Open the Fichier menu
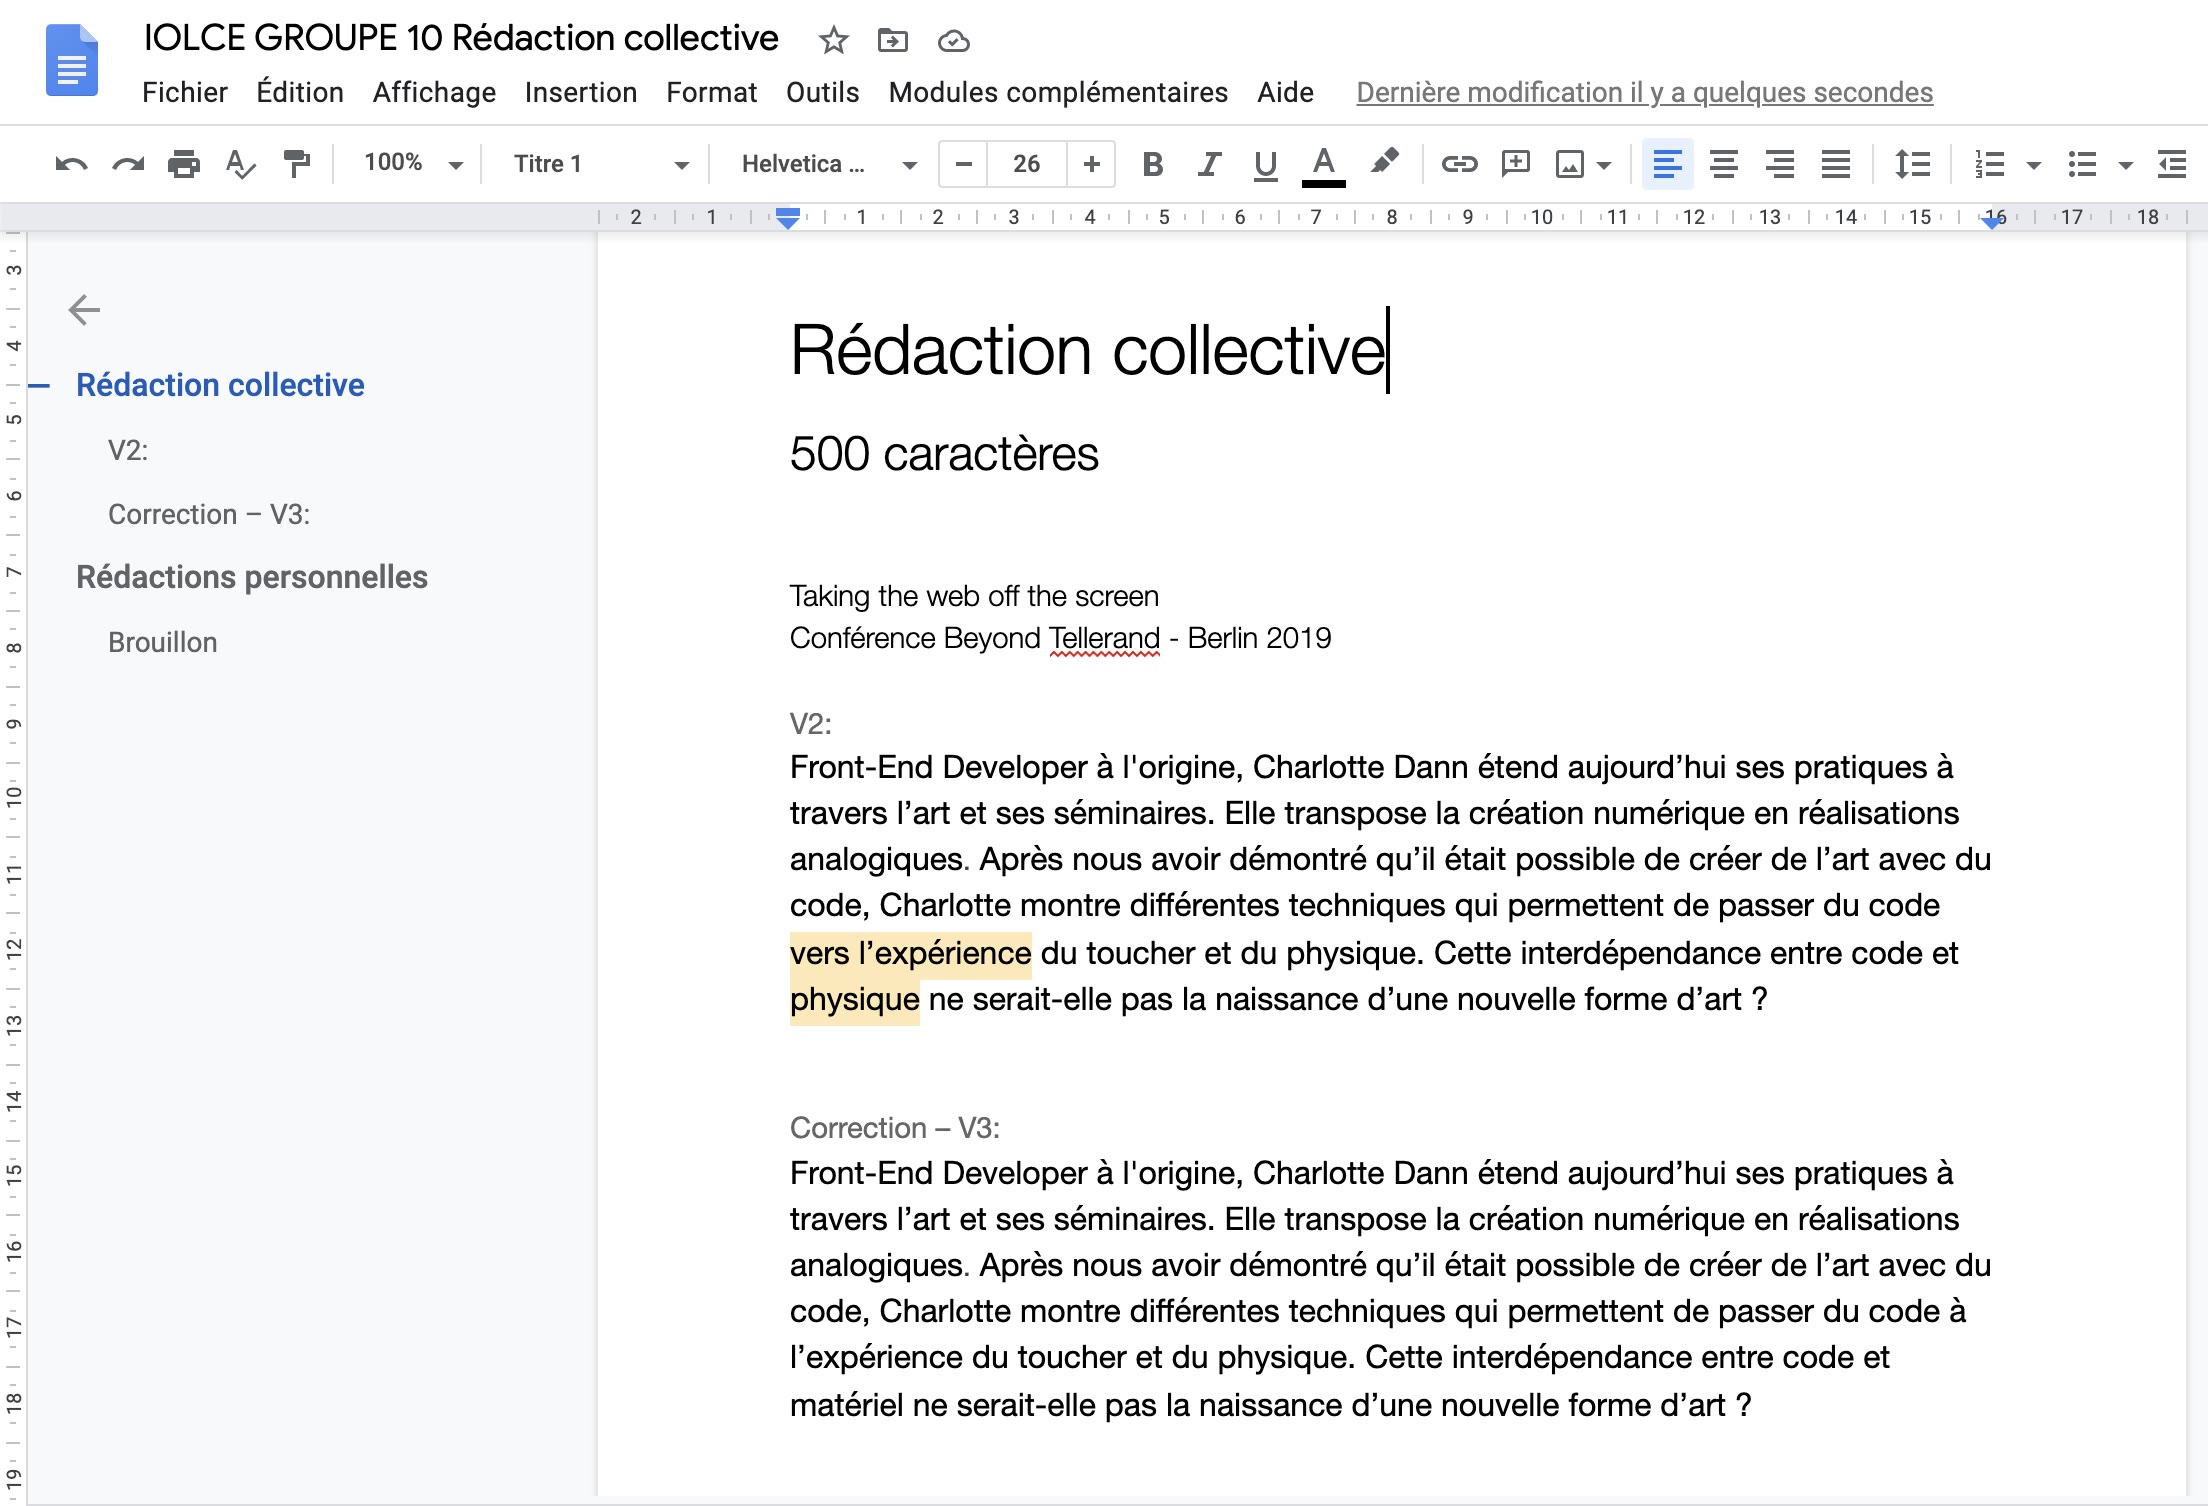Viewport: 2208px width, 1506px height. point(185,92)
